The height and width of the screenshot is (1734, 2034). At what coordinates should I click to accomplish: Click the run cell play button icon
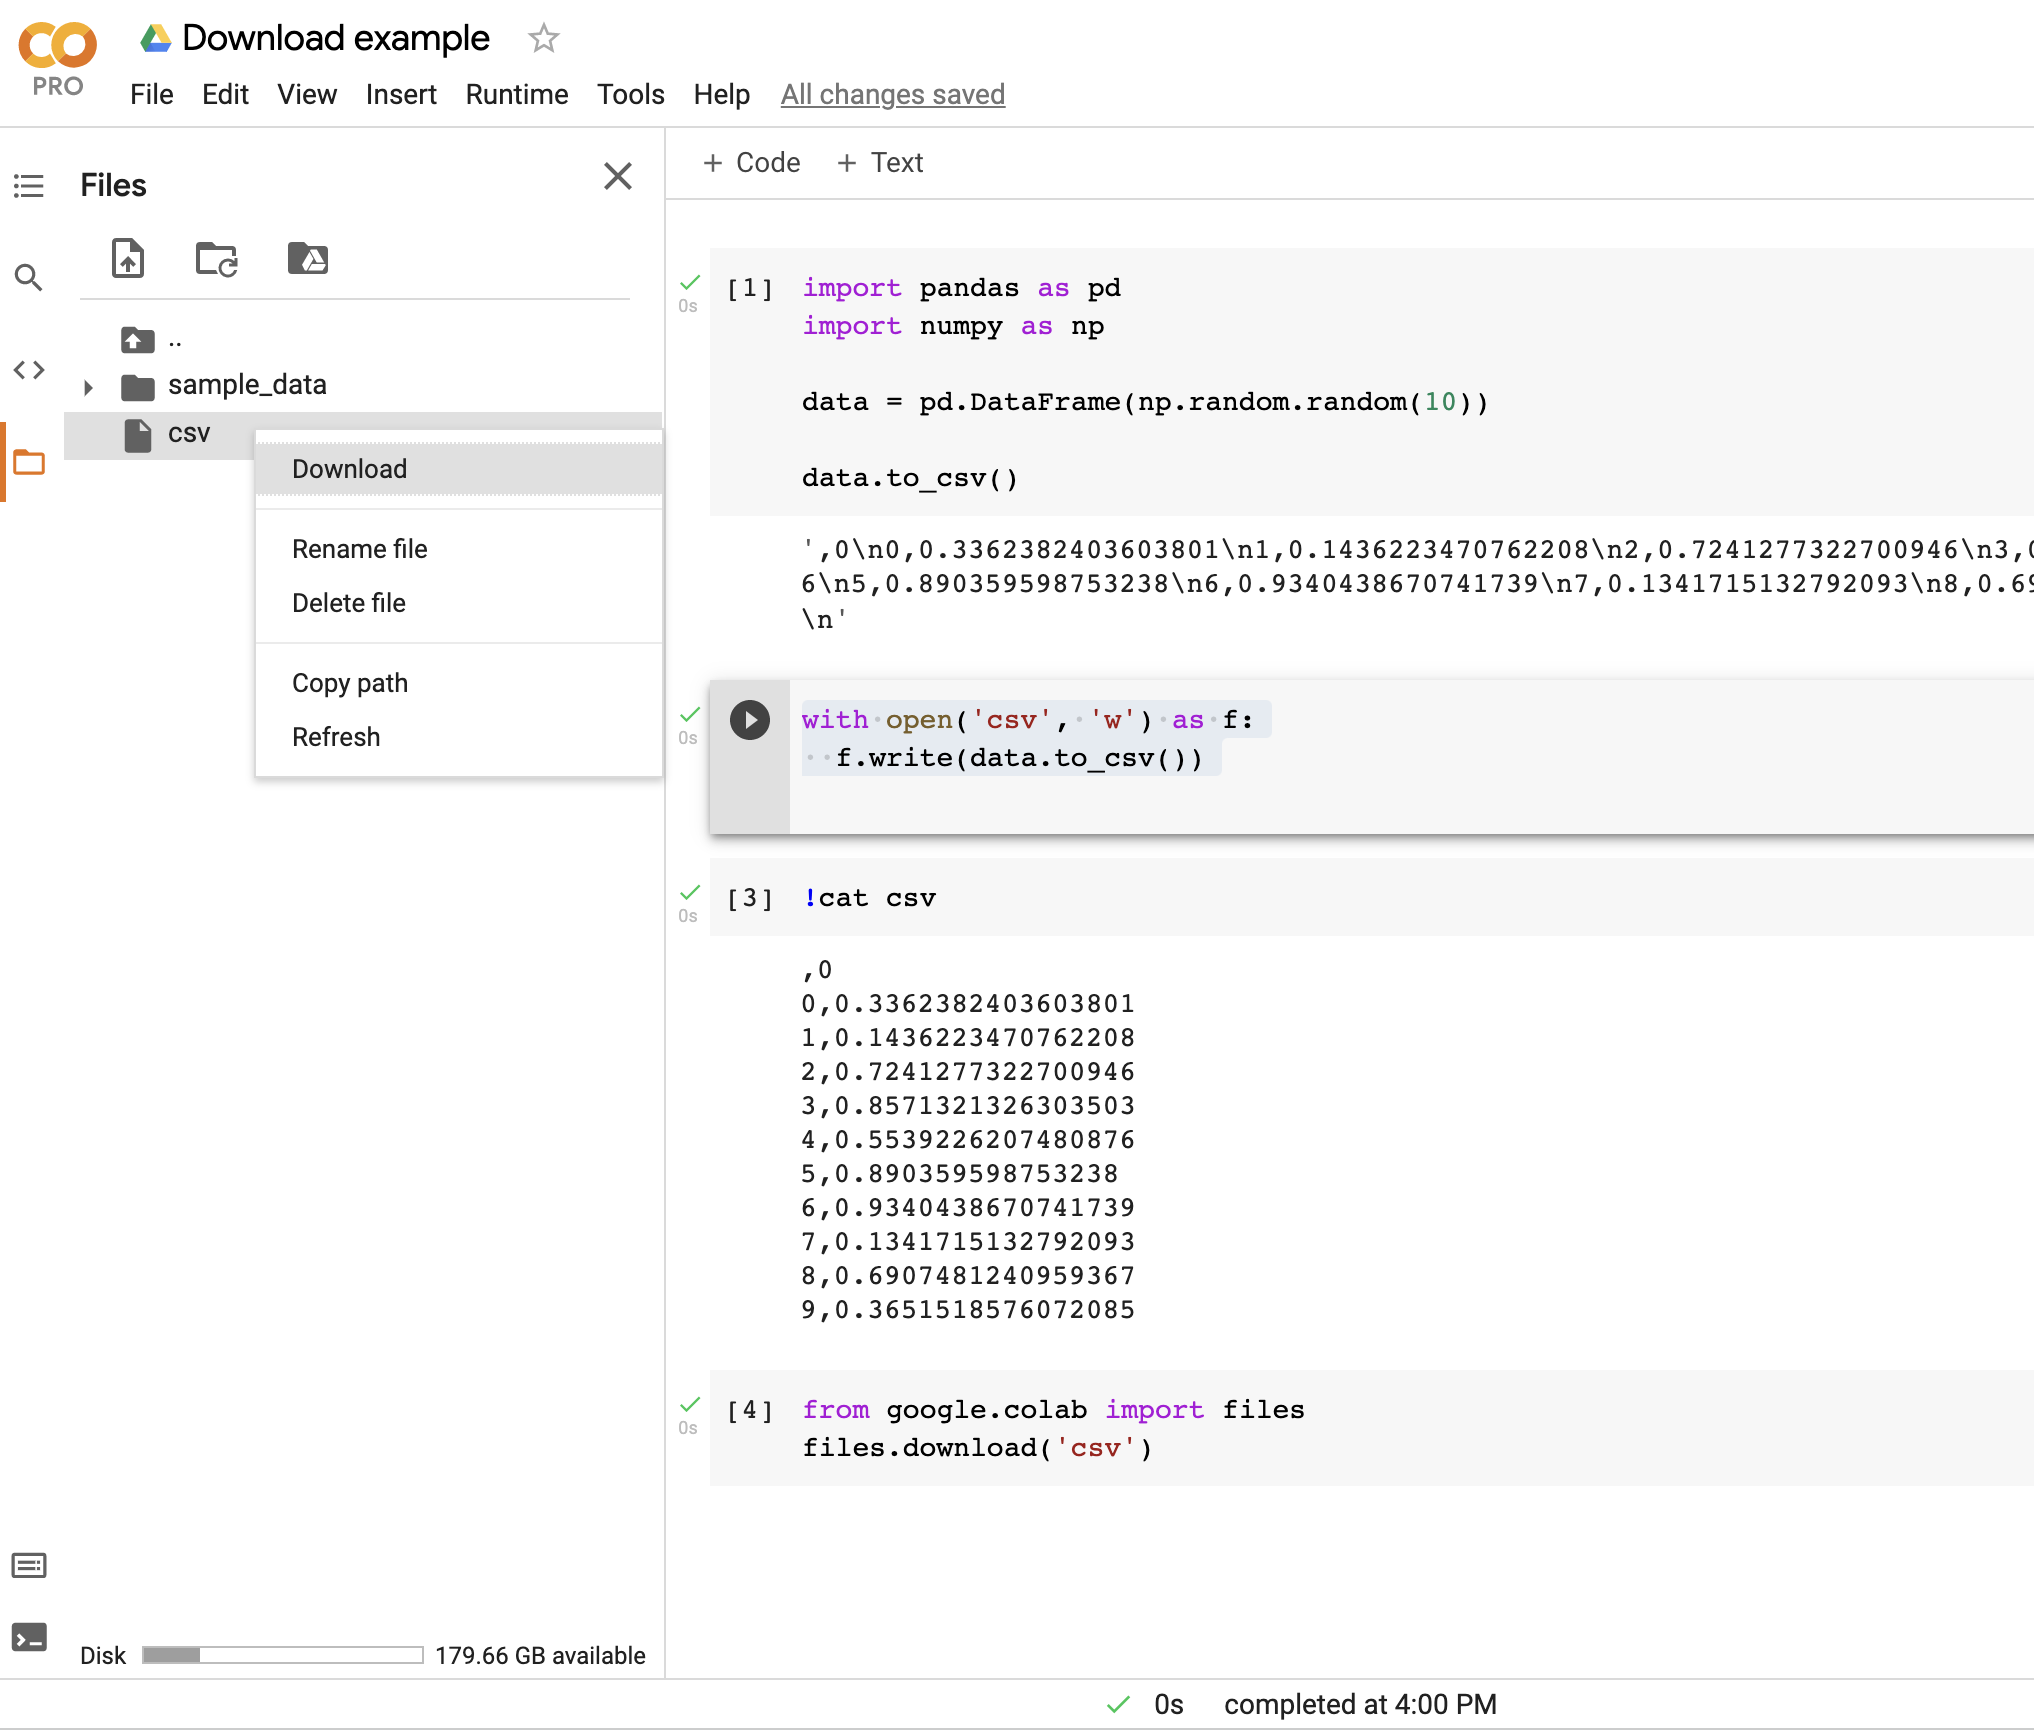click(x=749, y=719)
